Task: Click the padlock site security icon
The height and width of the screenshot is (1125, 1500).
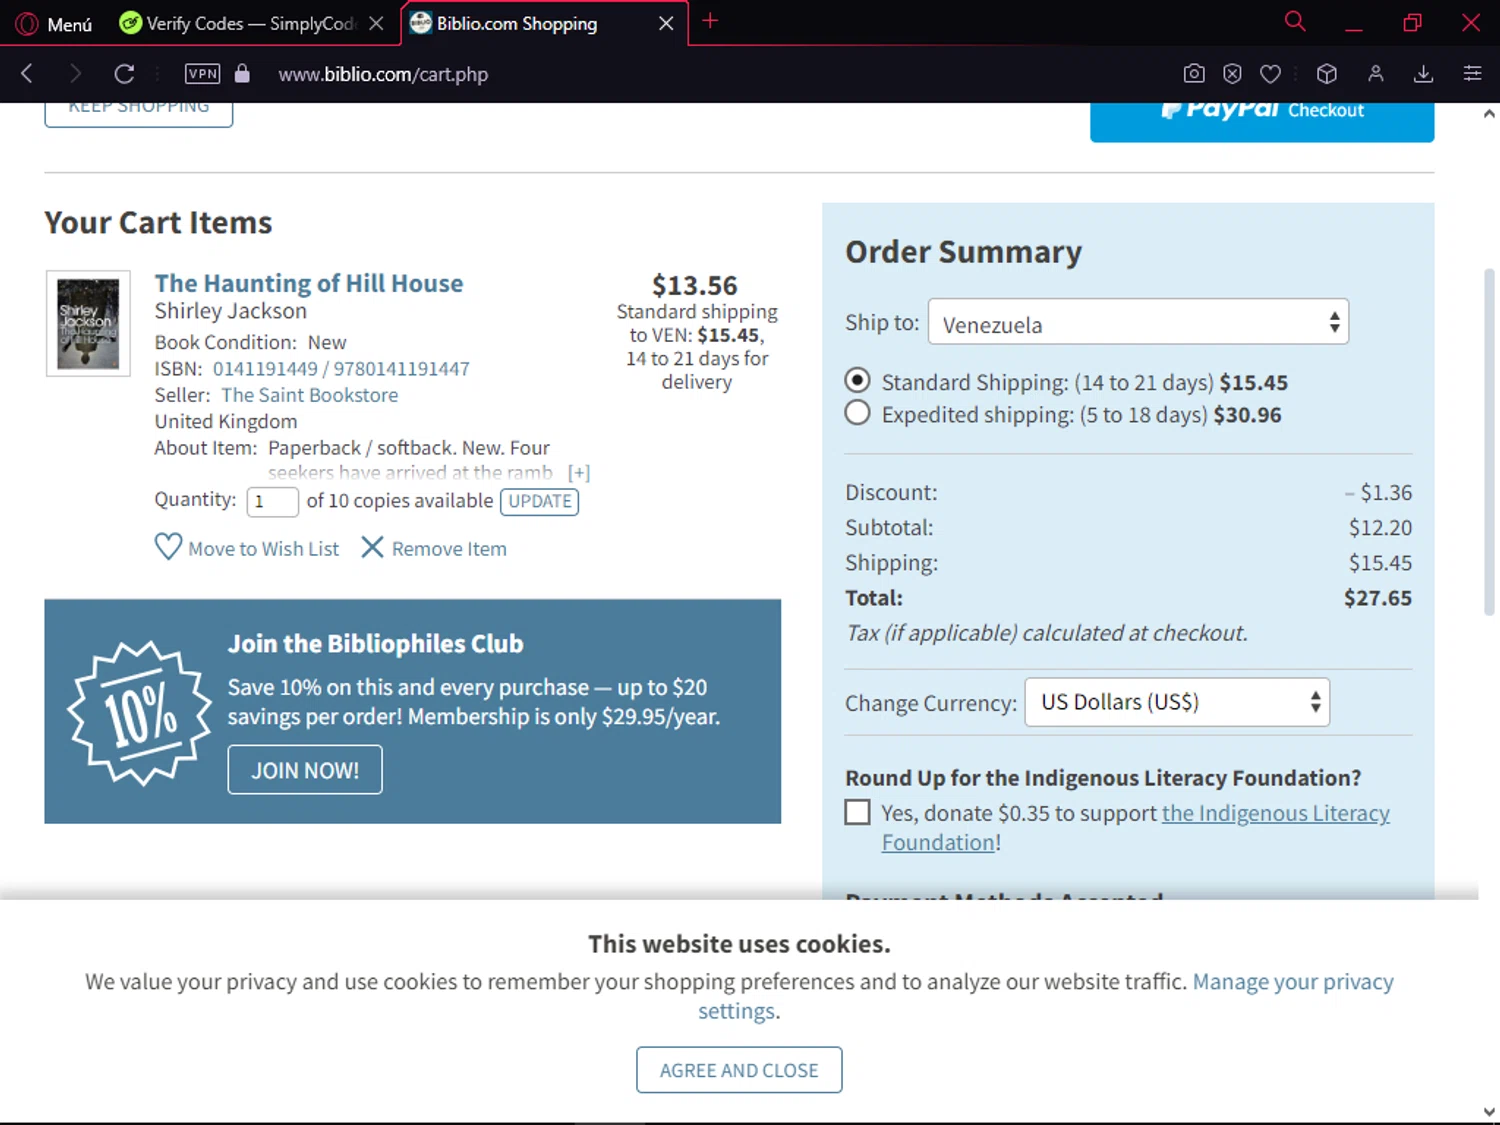Action: click(x=242, y=73)
